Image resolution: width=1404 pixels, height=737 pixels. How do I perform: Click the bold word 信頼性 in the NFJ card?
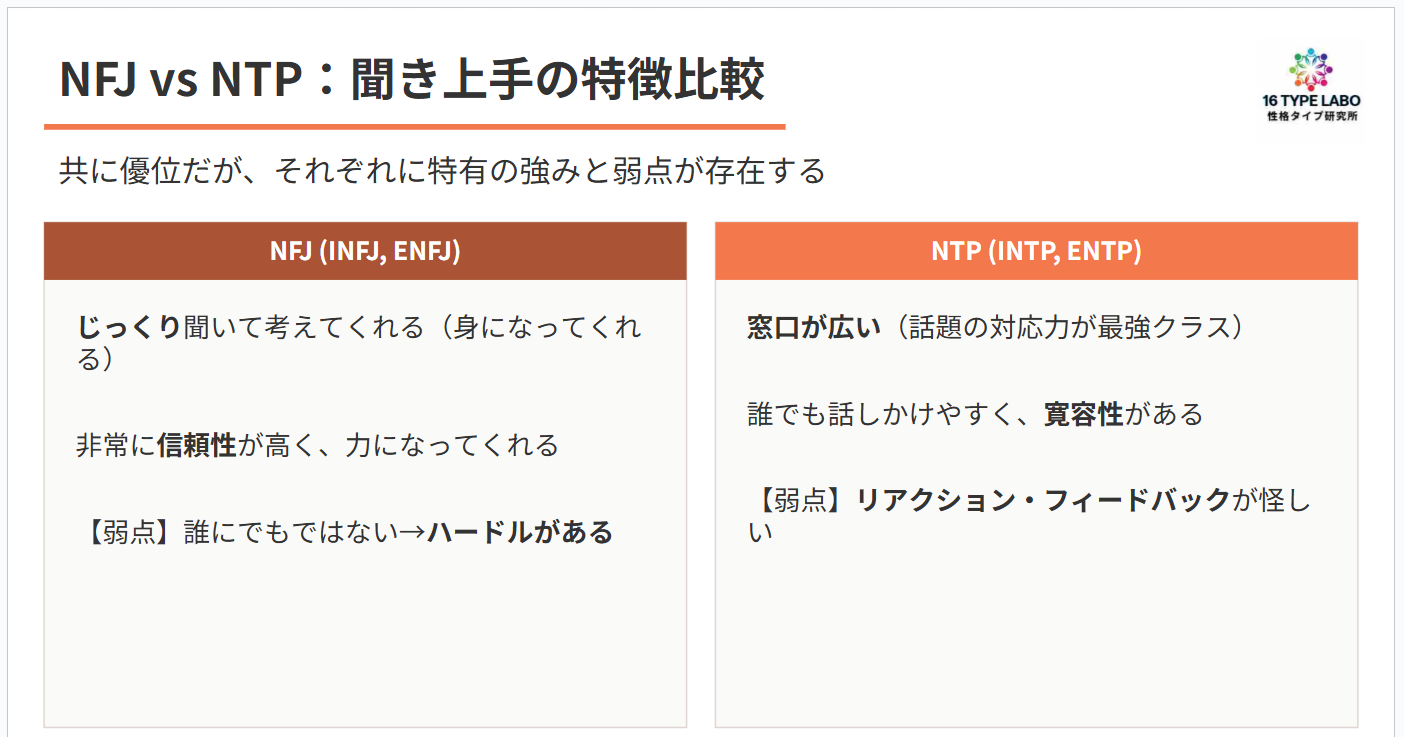pos(197,445)
